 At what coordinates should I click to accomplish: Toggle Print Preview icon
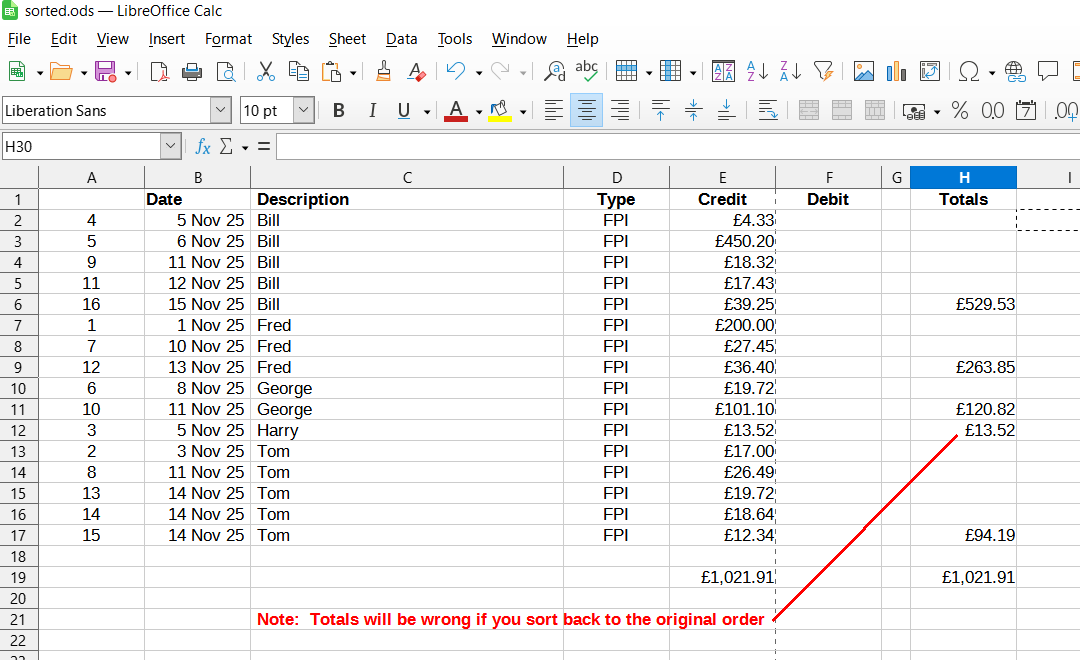tap(225, 71)
